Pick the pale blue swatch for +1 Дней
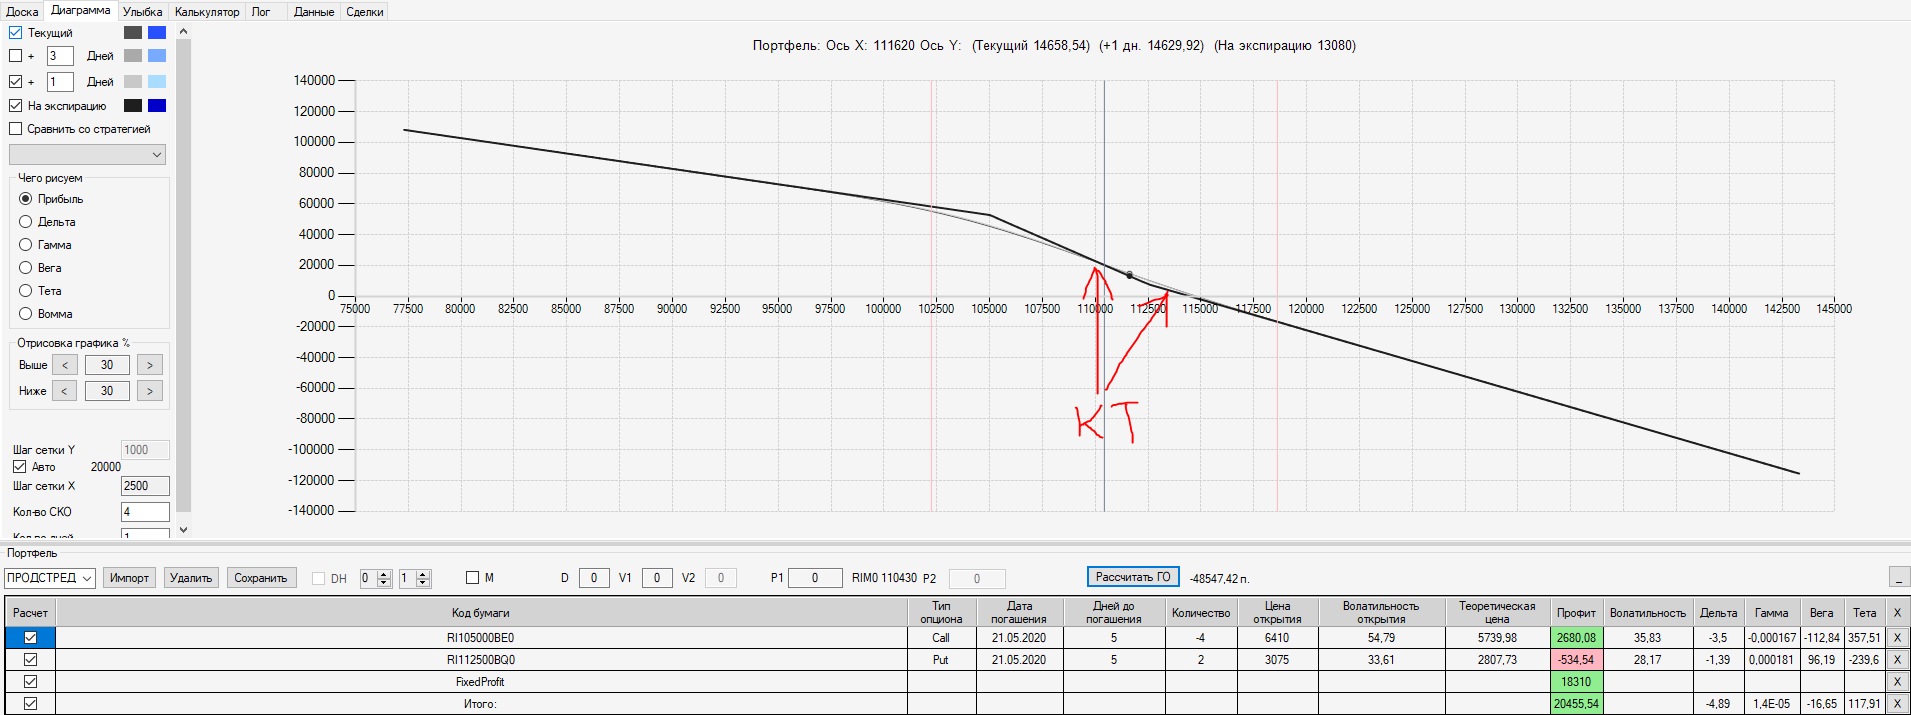Viewport: 1911px width, 715px height. (157, 82)
